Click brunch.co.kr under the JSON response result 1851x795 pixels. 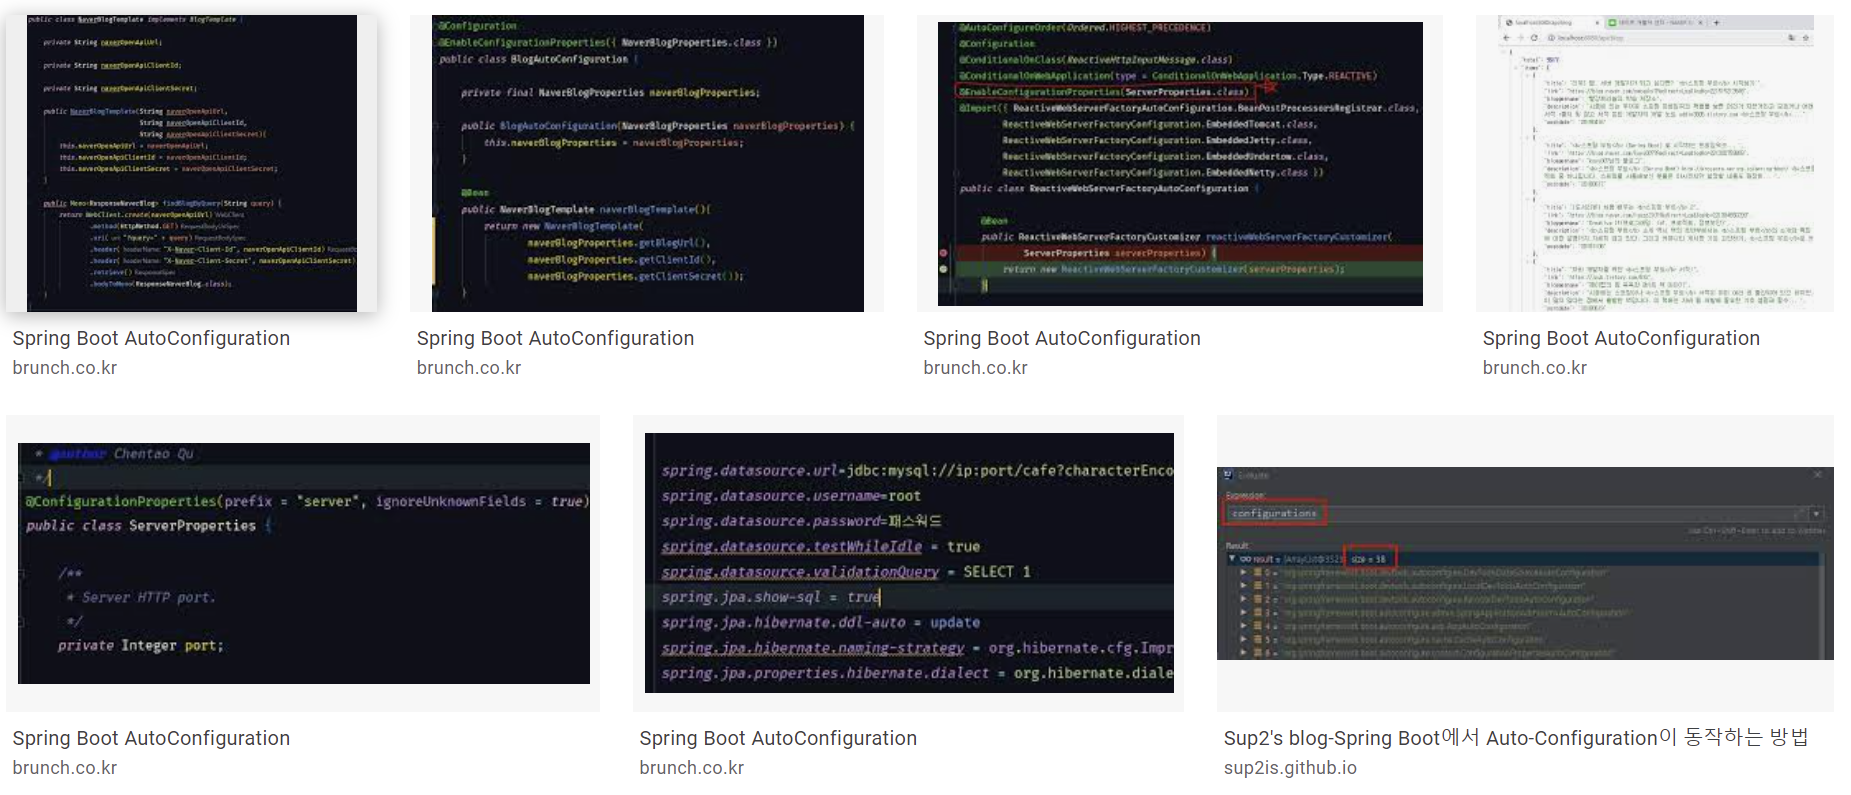(x=1535, y=368)
